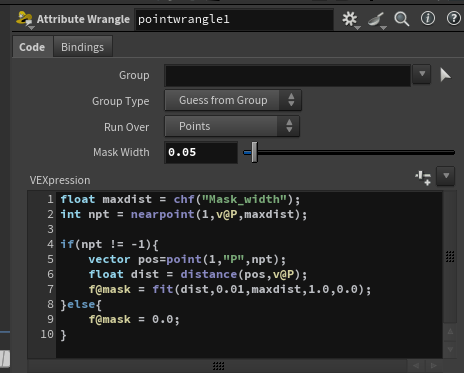The width and height of the screenshot is (464, 373).
Task: Click the Mask Width slider handle
Action: tap(254, 152)
